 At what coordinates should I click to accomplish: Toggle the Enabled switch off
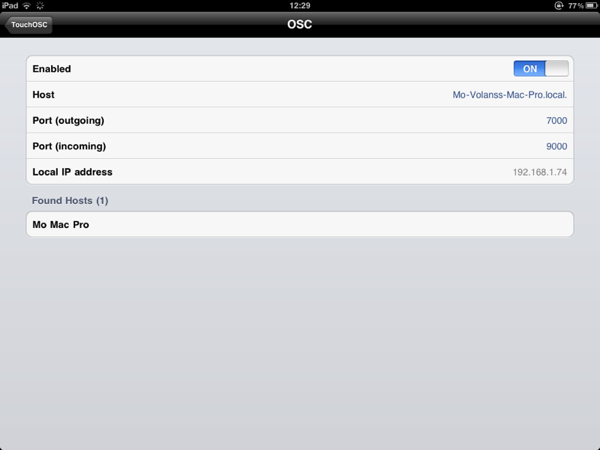(x=541, y=69)
